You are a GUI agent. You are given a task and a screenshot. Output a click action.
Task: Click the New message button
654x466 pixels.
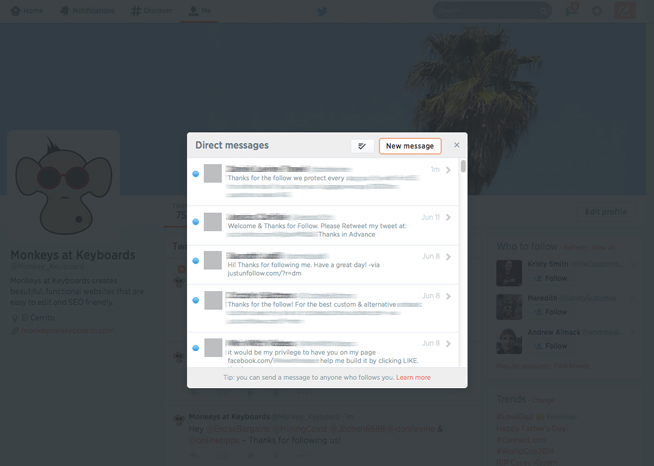410,146
